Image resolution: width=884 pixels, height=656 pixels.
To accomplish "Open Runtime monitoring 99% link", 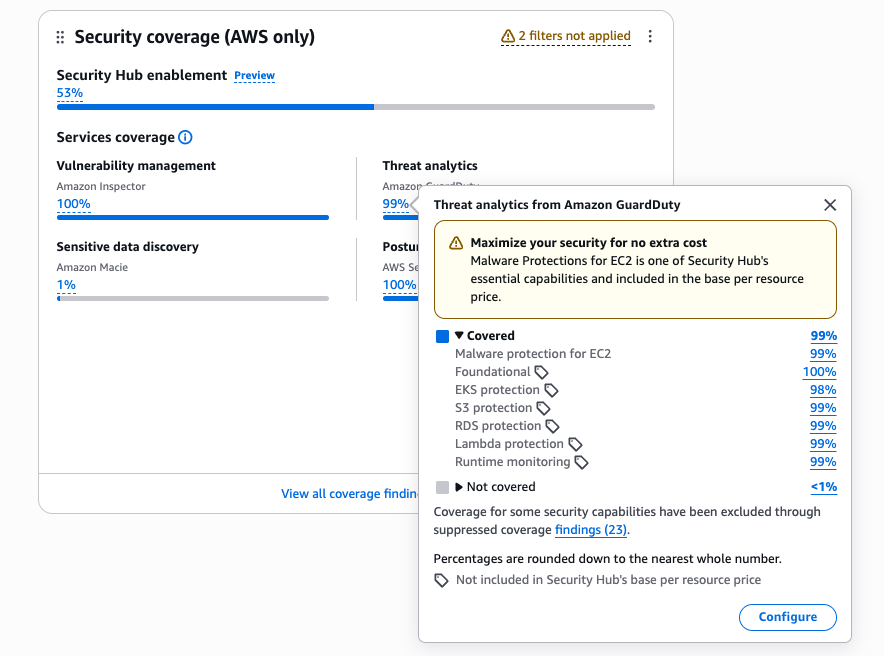I will tap(823, 462).
